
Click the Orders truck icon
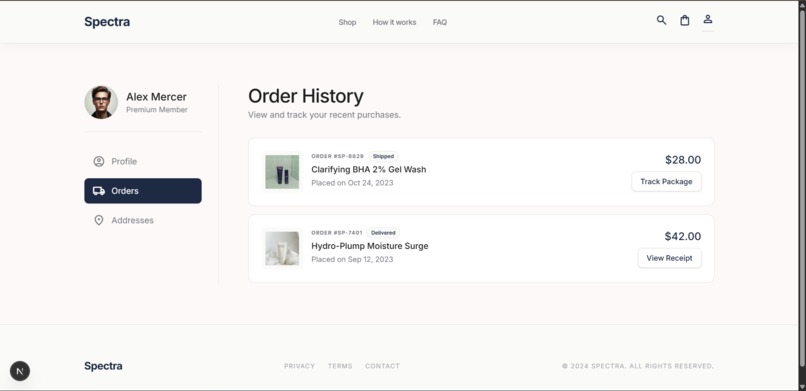tap(99, 191)
